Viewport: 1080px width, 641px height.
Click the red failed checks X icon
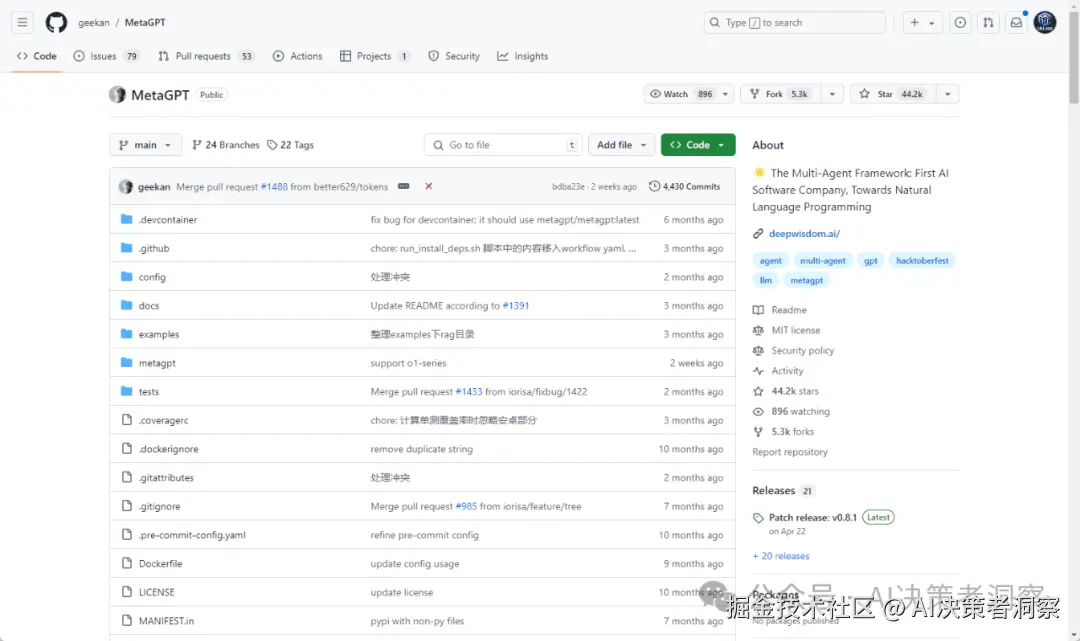click(x=428, y=187)
